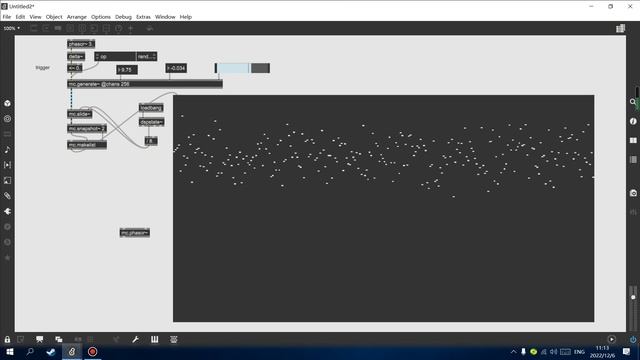Open the Windows notification center icon

pyautogui.click(x=627, y=351)
